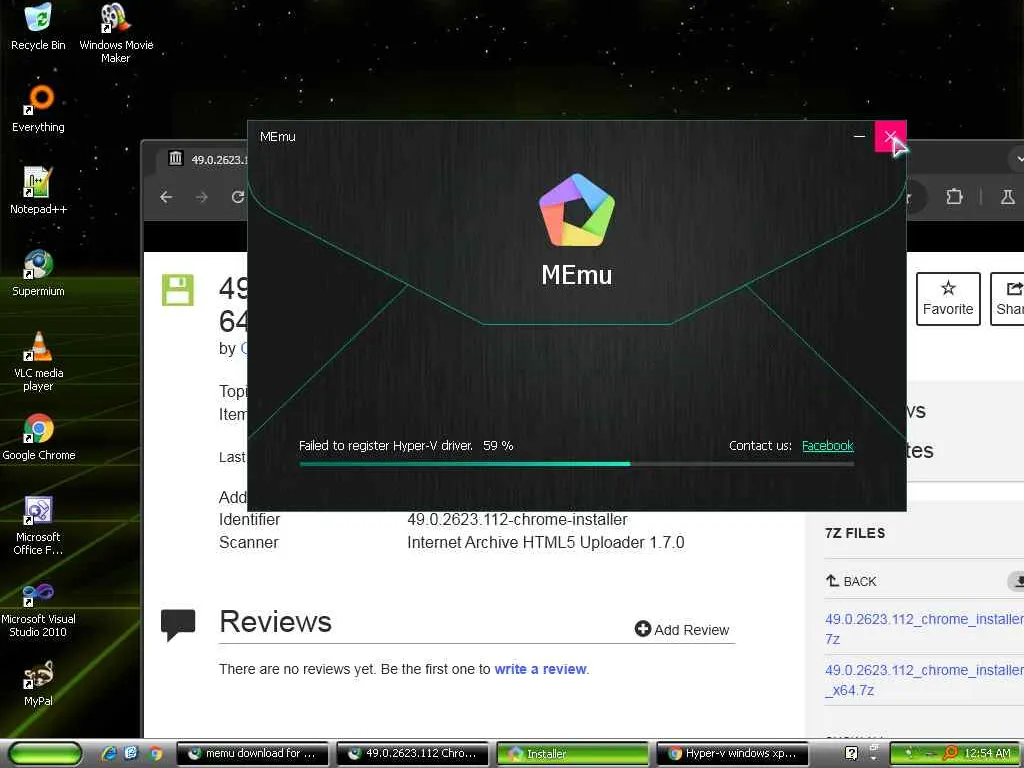Launch Chrome from quick launch bar
Screen dimensions: 1024x768
[155, 754]
